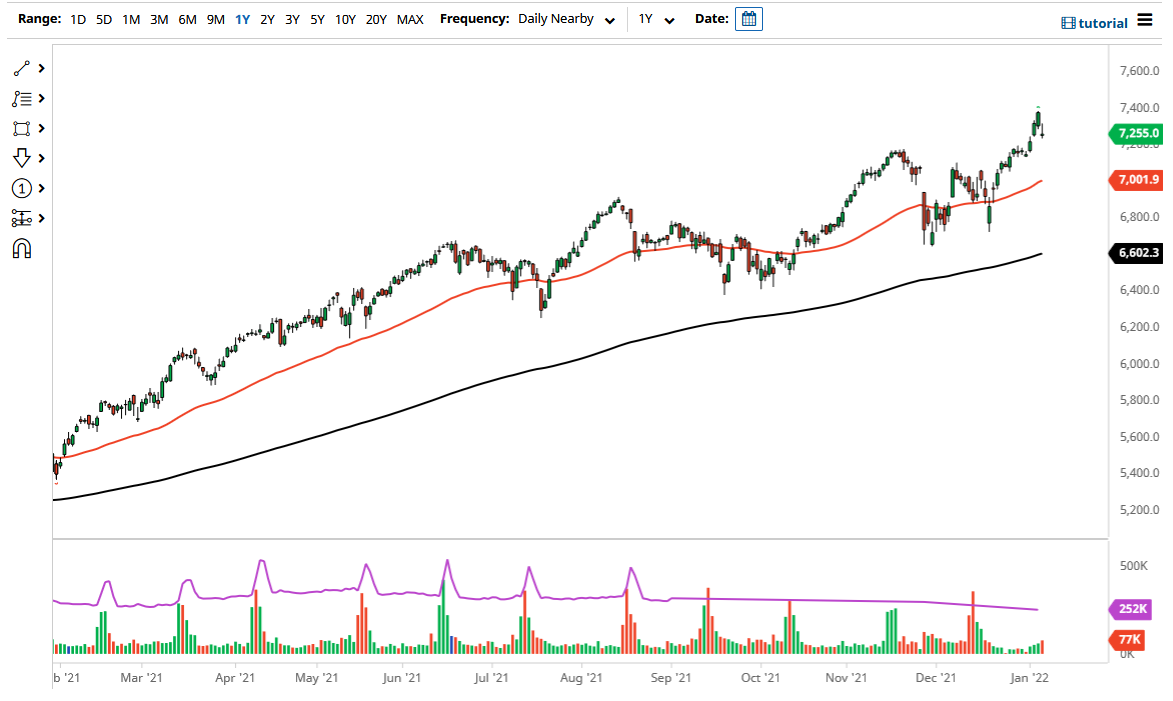
Task: Select the 1D range tab
Action: point(77,18)
